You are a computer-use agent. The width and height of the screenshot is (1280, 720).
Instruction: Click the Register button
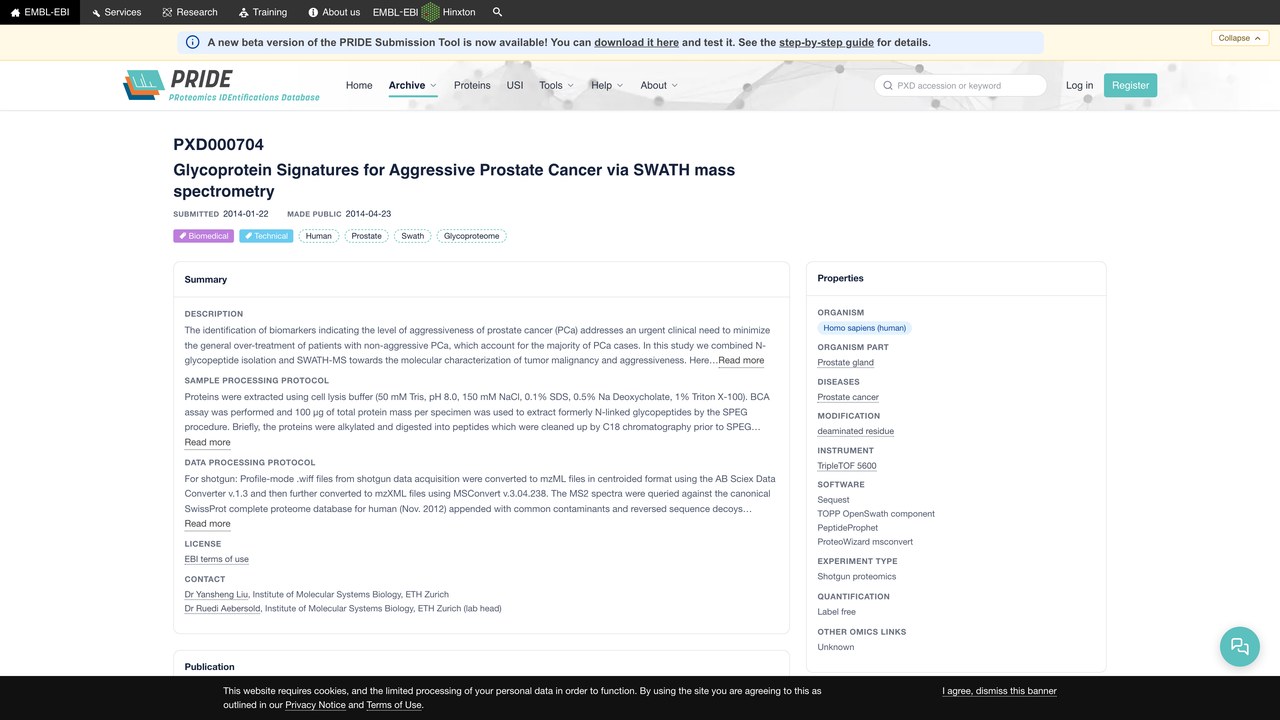1130,85
